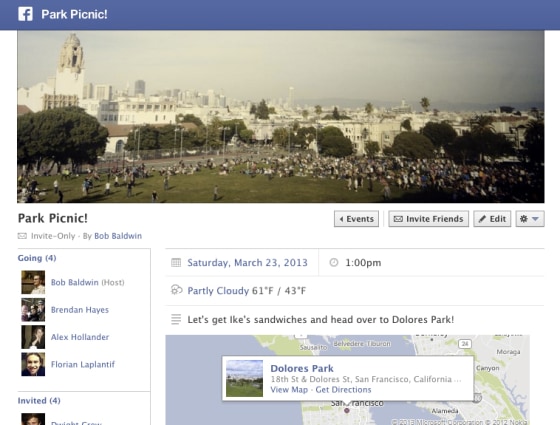Click the description lines icon
This screenshot has height=425, width=560.
(x=176, y=319)
